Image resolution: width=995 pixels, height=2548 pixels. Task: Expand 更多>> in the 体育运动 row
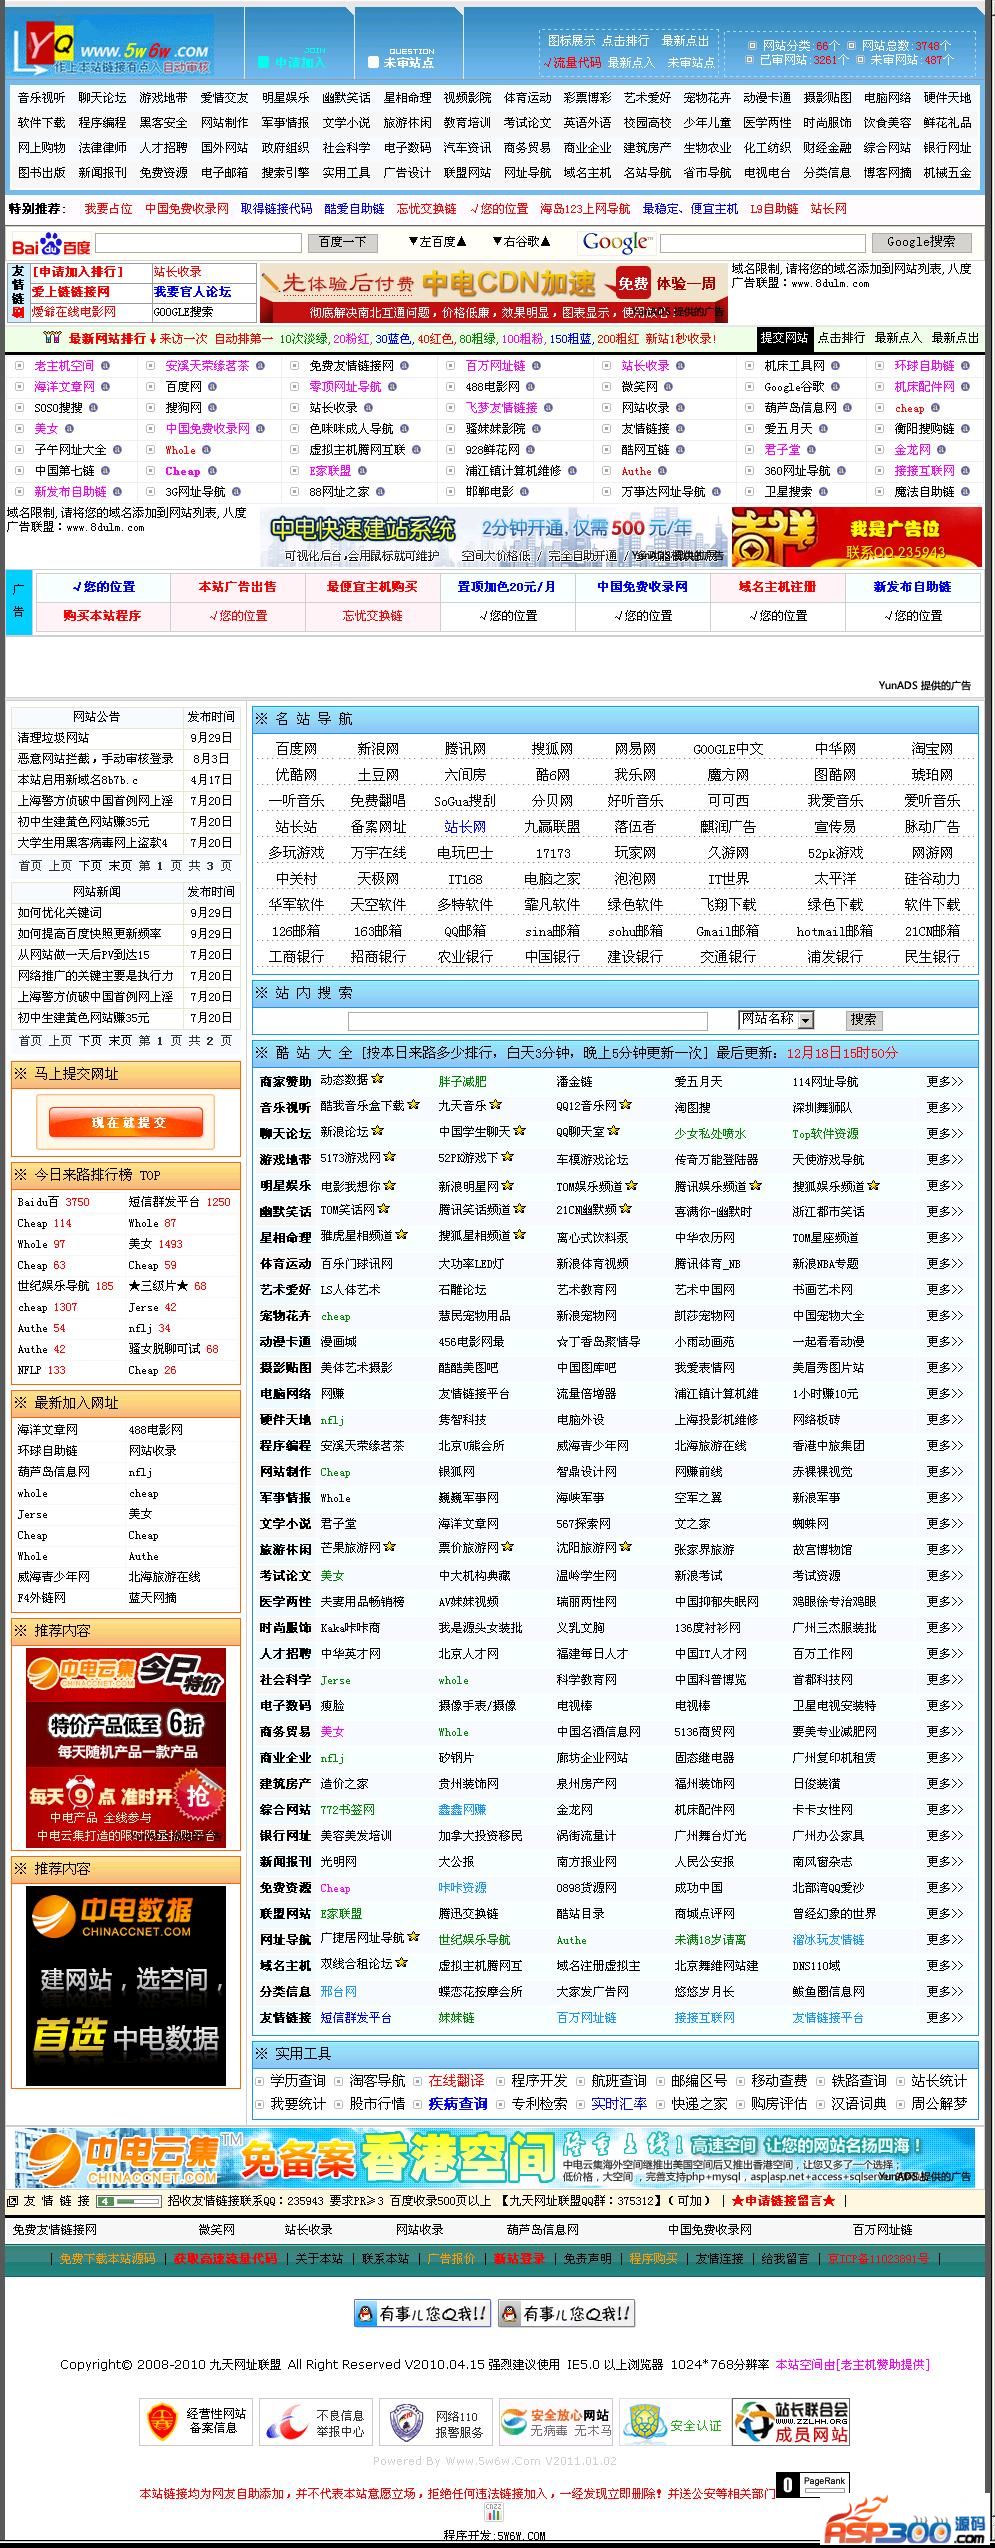pos(944,1263)
